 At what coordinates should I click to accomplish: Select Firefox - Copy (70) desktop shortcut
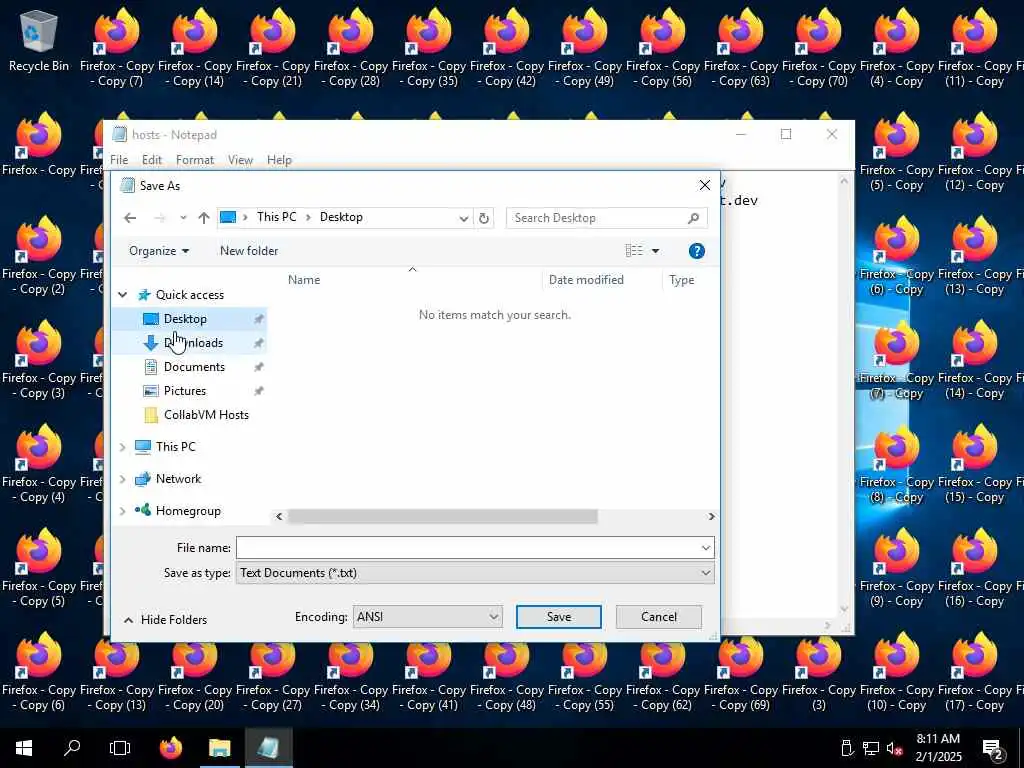[818, 48]
